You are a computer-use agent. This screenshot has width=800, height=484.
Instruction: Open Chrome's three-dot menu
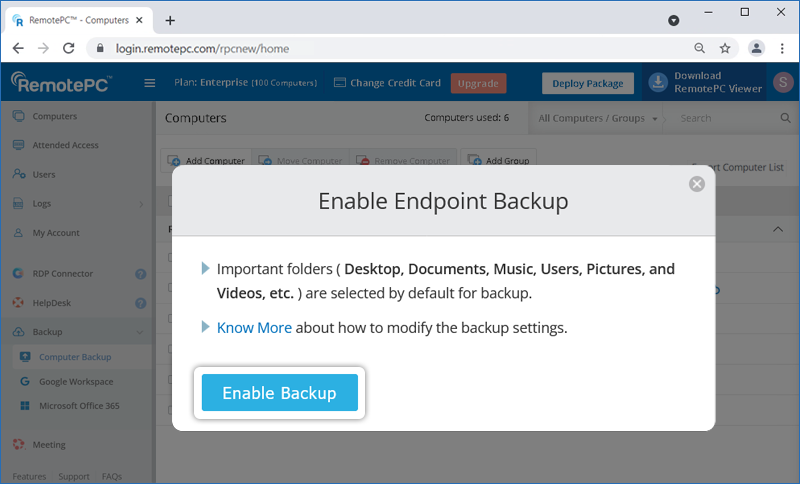click(x=782, y=48)
